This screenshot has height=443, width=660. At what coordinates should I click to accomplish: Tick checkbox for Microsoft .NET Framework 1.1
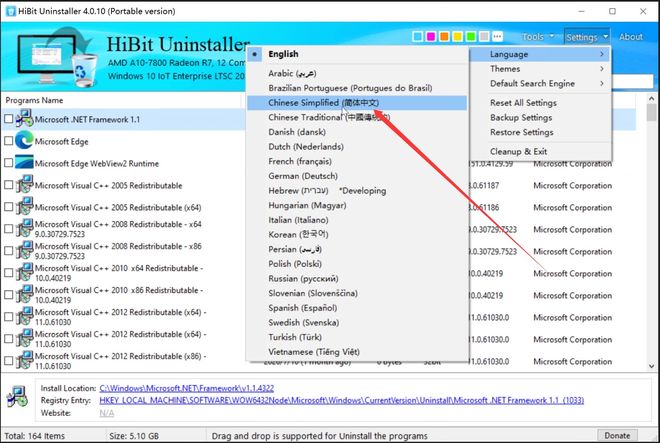pyautogui.click(x=8, y=119)
